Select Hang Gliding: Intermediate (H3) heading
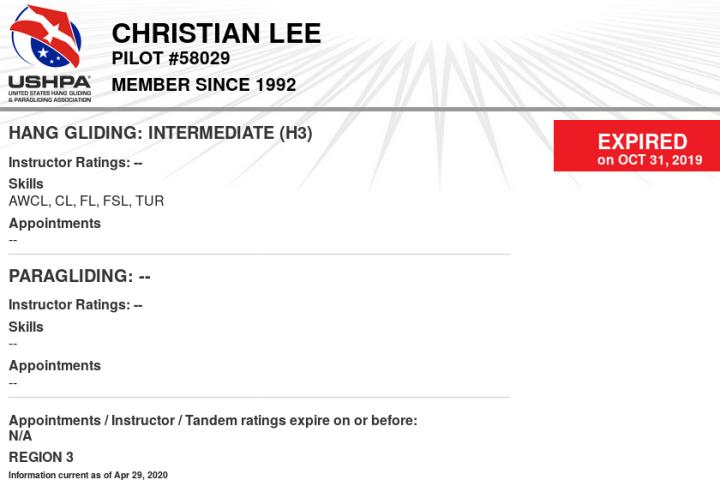This screenshot has width=720, height=486. (x=161, y=133)
